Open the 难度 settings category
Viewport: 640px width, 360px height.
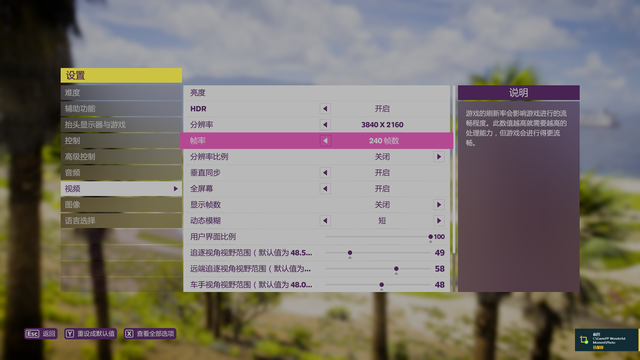[x=121, y=93]
